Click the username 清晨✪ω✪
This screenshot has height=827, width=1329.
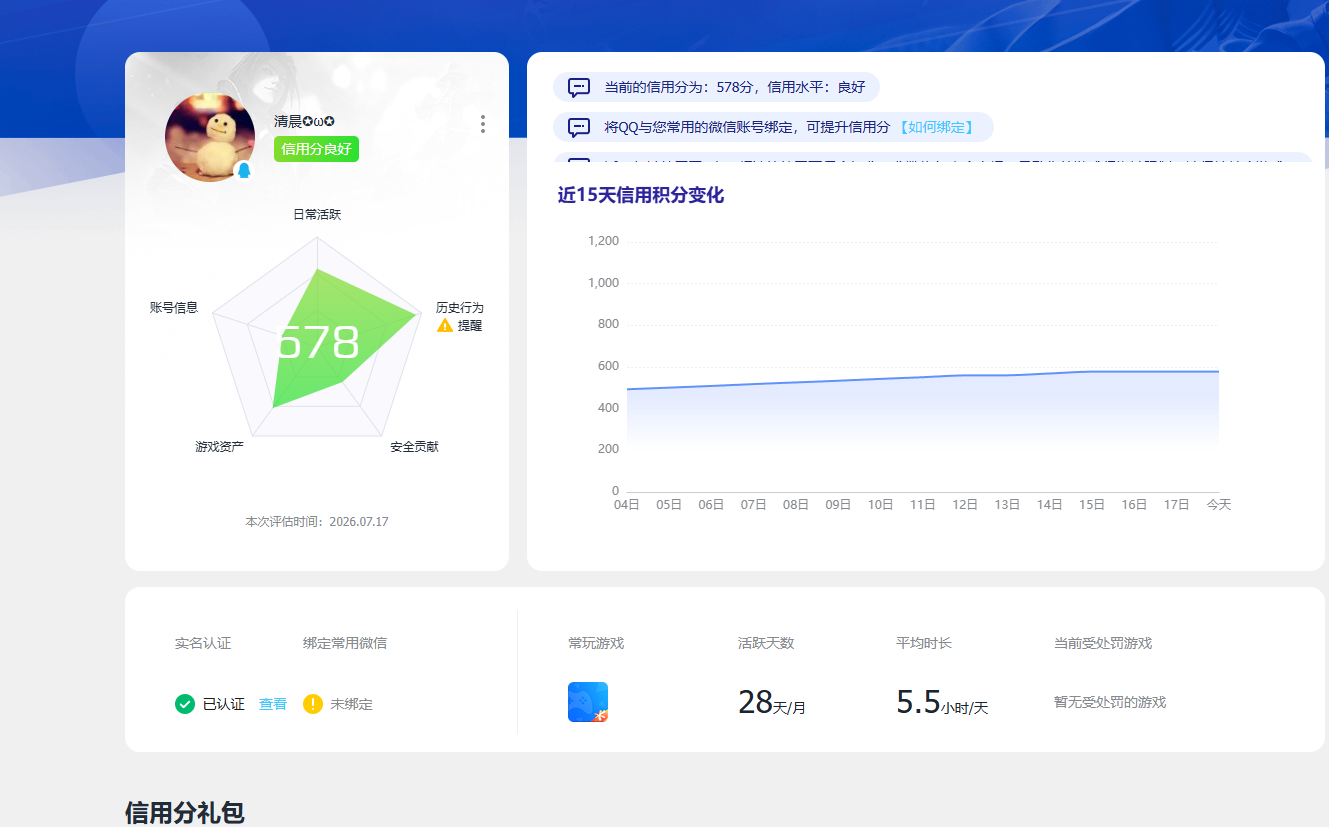click(x=304, y=121)
